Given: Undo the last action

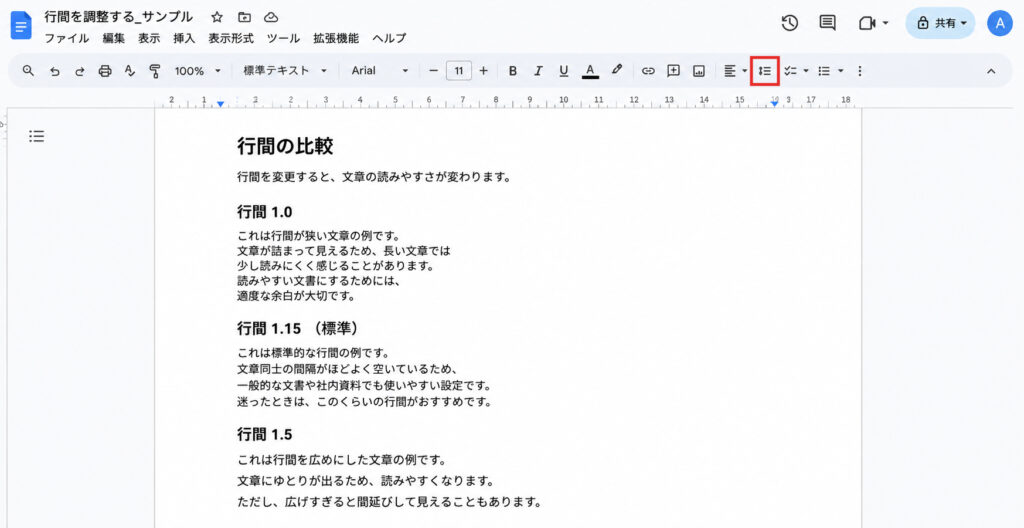Looking at the screenshot, I should click(55, 71).
